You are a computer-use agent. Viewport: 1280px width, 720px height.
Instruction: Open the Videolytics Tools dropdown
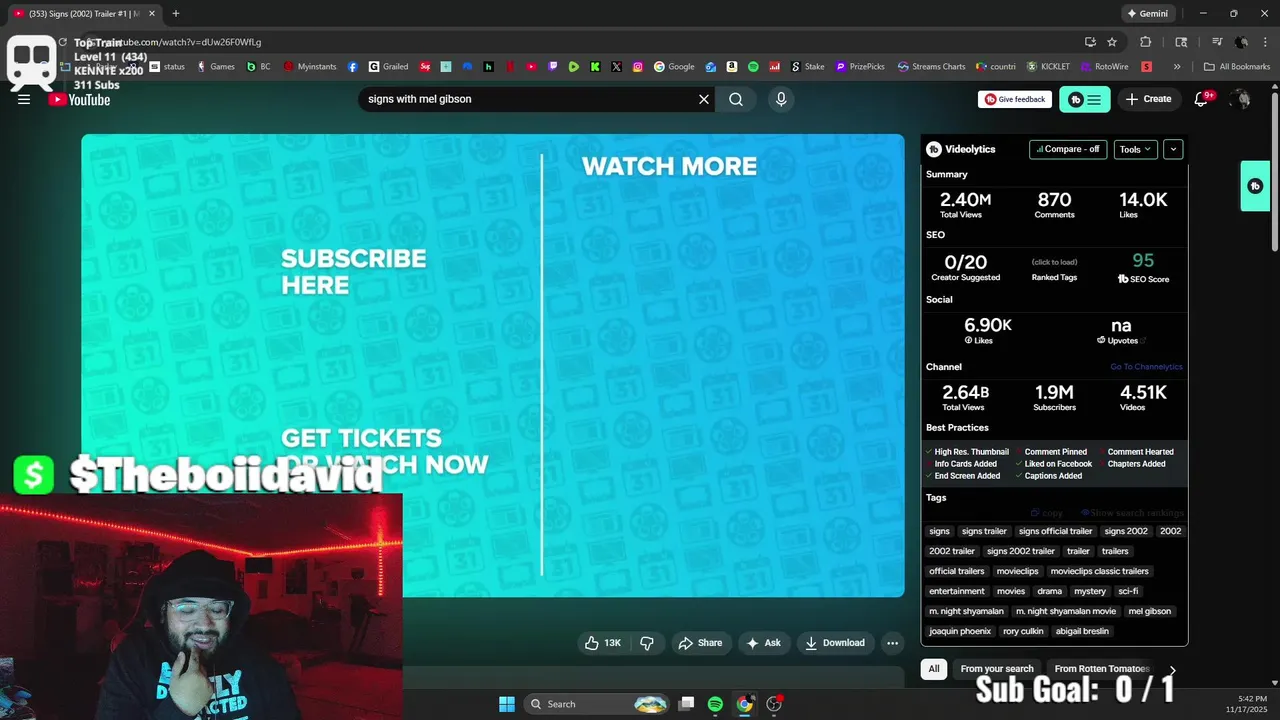pyautogui.click(x=1135, y=149)
